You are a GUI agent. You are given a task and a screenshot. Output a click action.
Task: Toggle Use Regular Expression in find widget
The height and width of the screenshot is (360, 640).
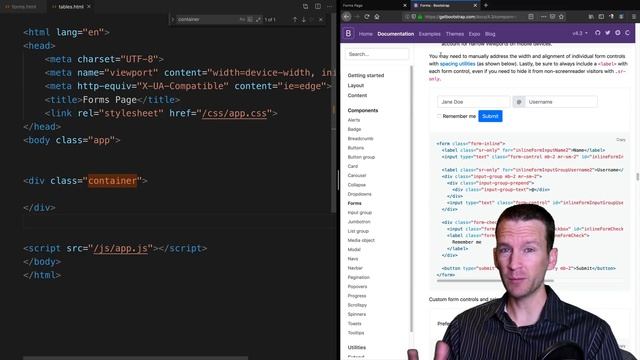point(258,20)
